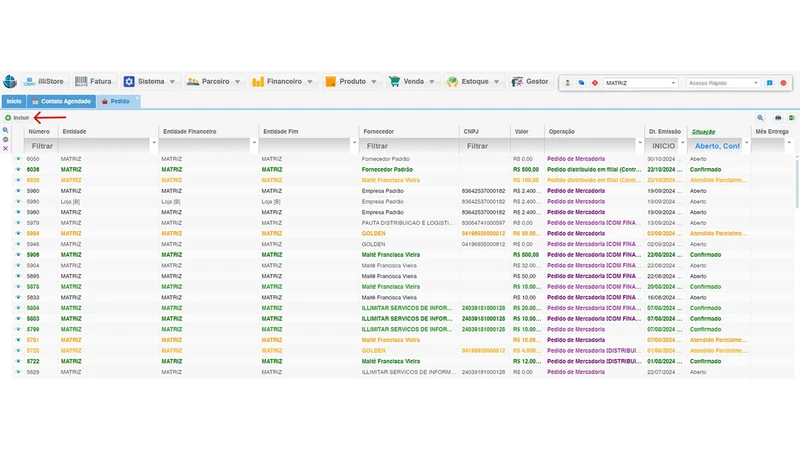Open the chat messages icon
Viewport: 800px width, 450px height.
click(581, 83)
